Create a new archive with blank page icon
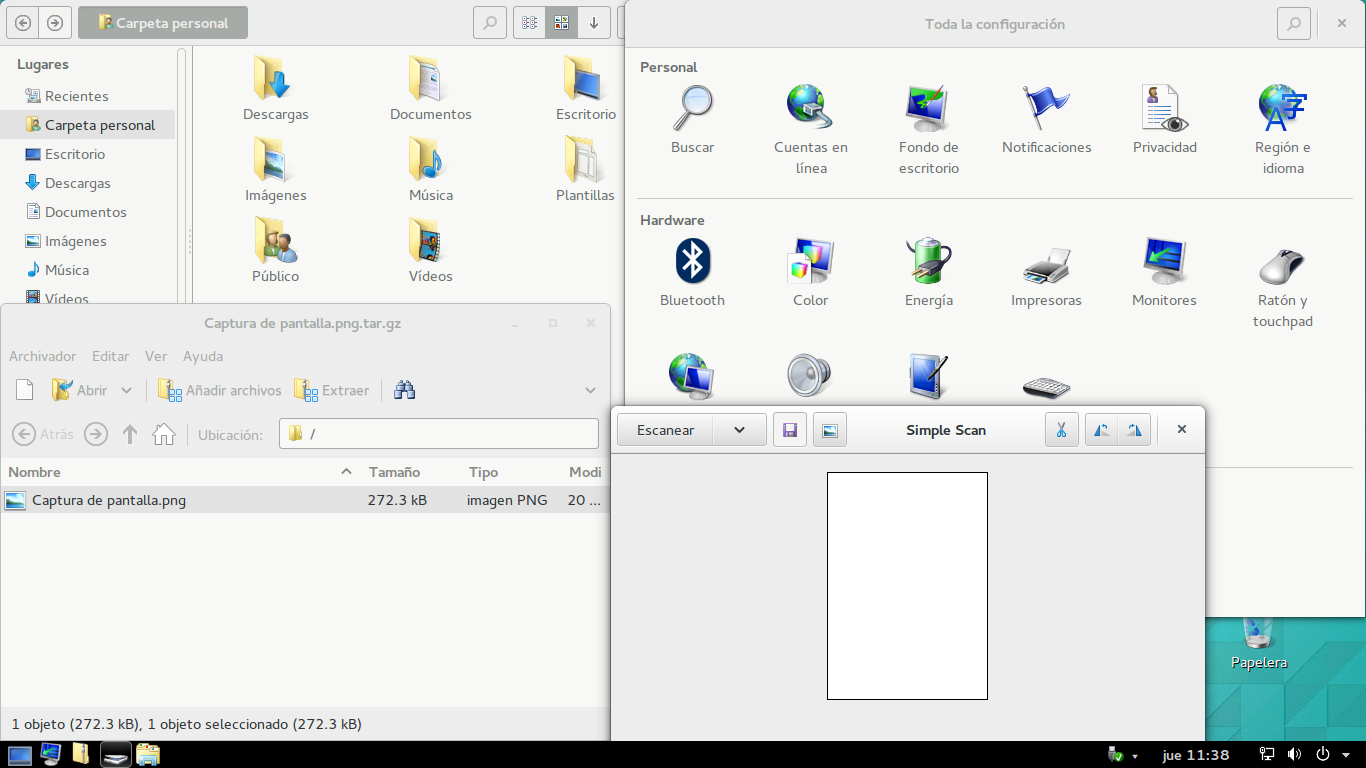Screen dimensions: 1366x768 click(x=26, y=390)
